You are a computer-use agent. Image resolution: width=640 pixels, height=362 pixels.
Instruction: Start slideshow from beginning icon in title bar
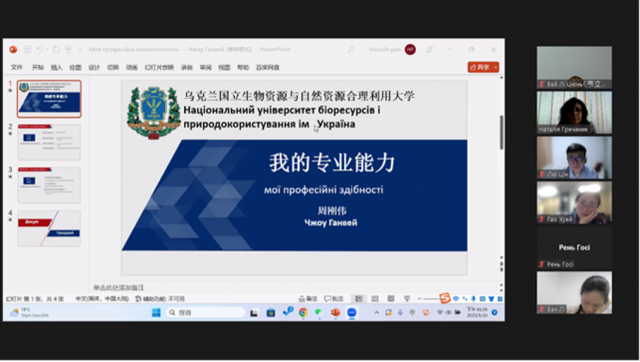point(68,49)
